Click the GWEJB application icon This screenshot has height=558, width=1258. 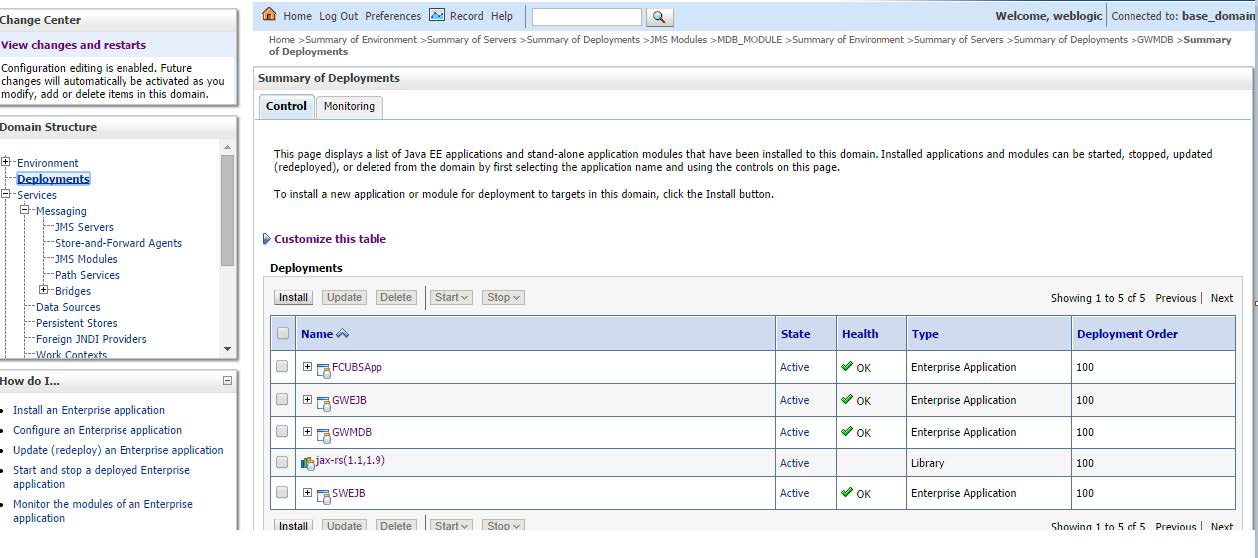[323, 402]
